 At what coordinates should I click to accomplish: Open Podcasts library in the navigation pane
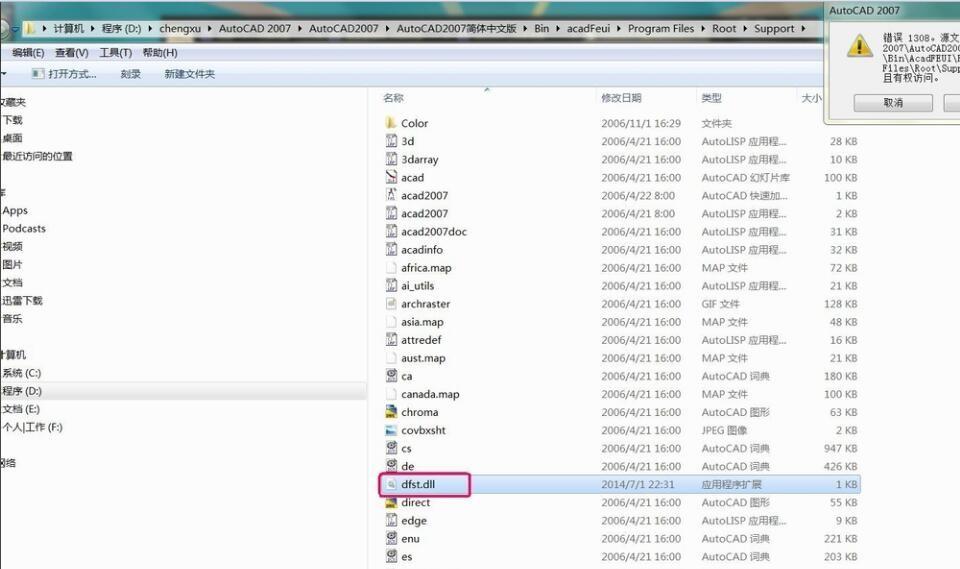point(24,228)
